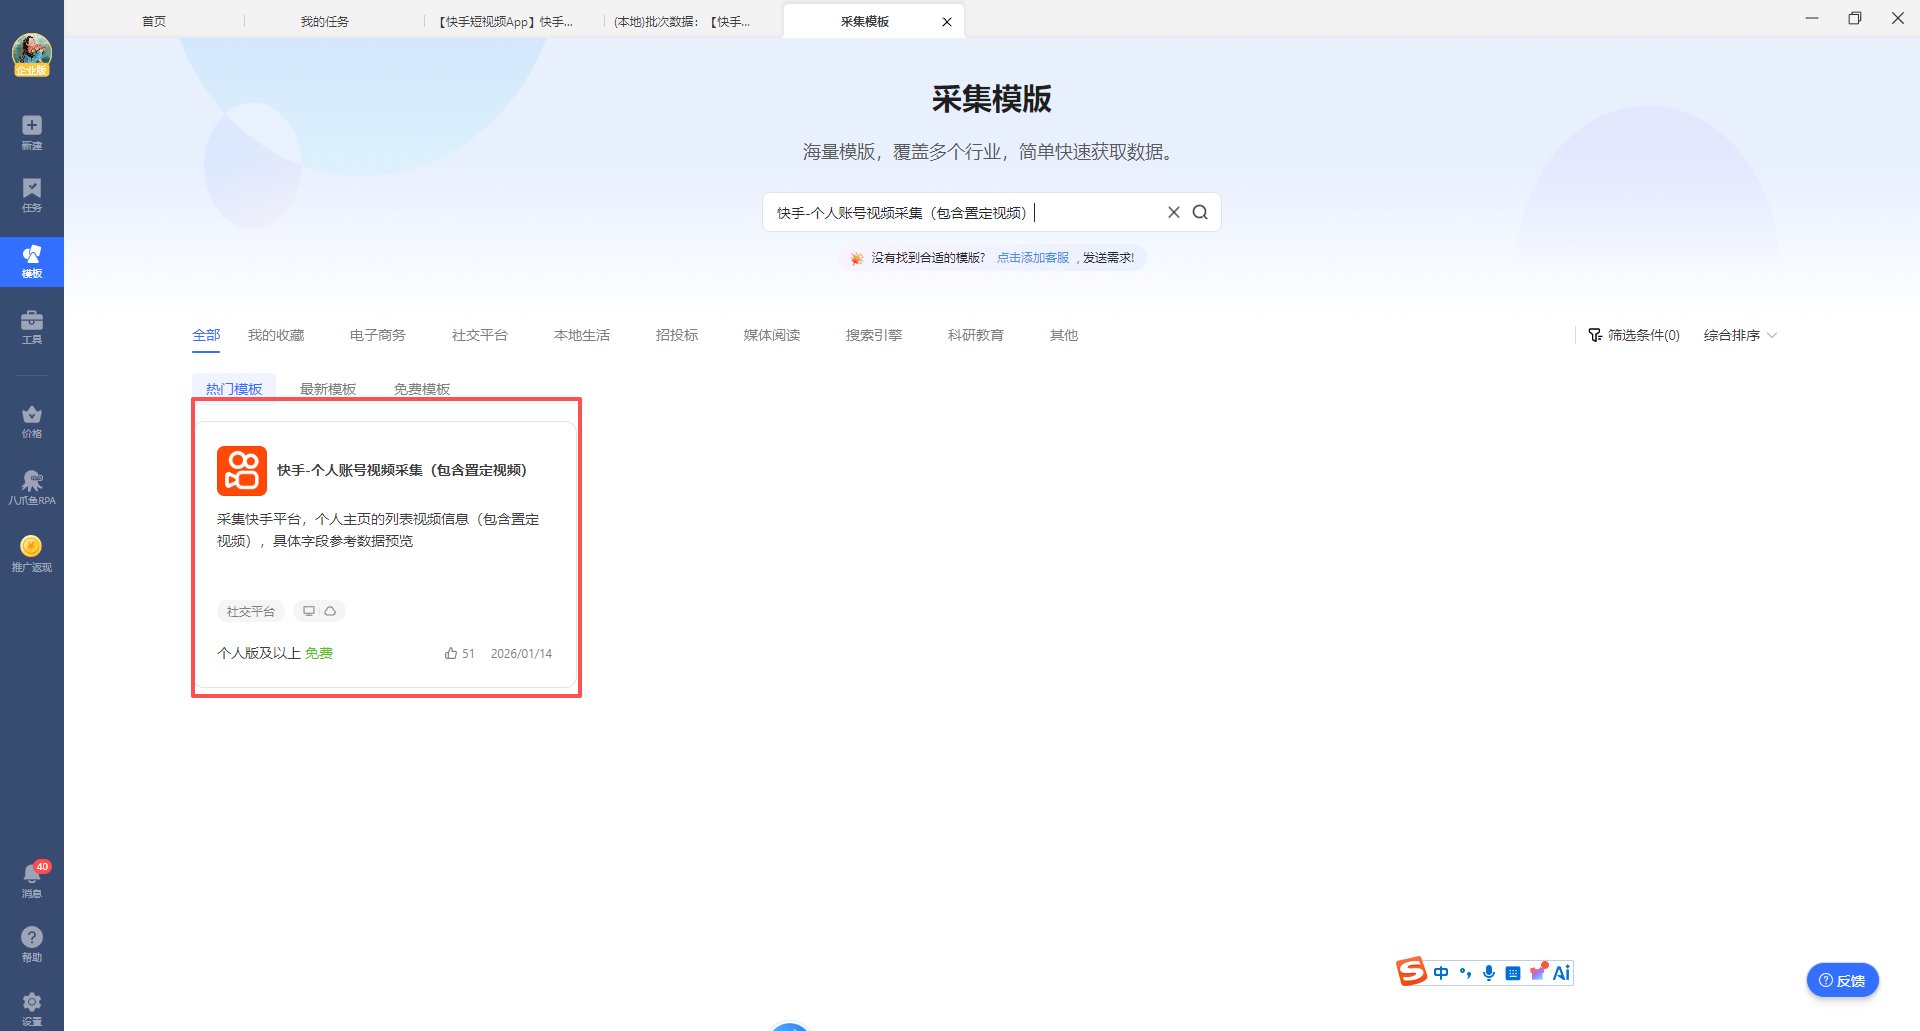This screenshot has width=1920, height=1031.
Task: Open the 快手-个人账号视频采集 template title
Action: tap(402, 470)
